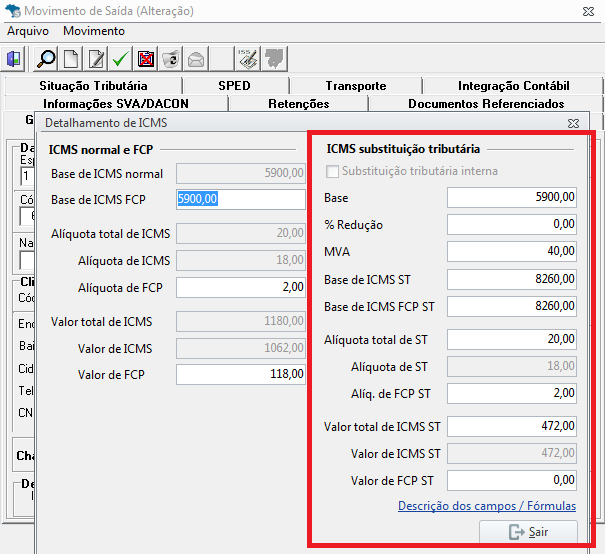605x554 pixels.
Task: Click the magnifying glass search icon
Action: tap(46, 59)
